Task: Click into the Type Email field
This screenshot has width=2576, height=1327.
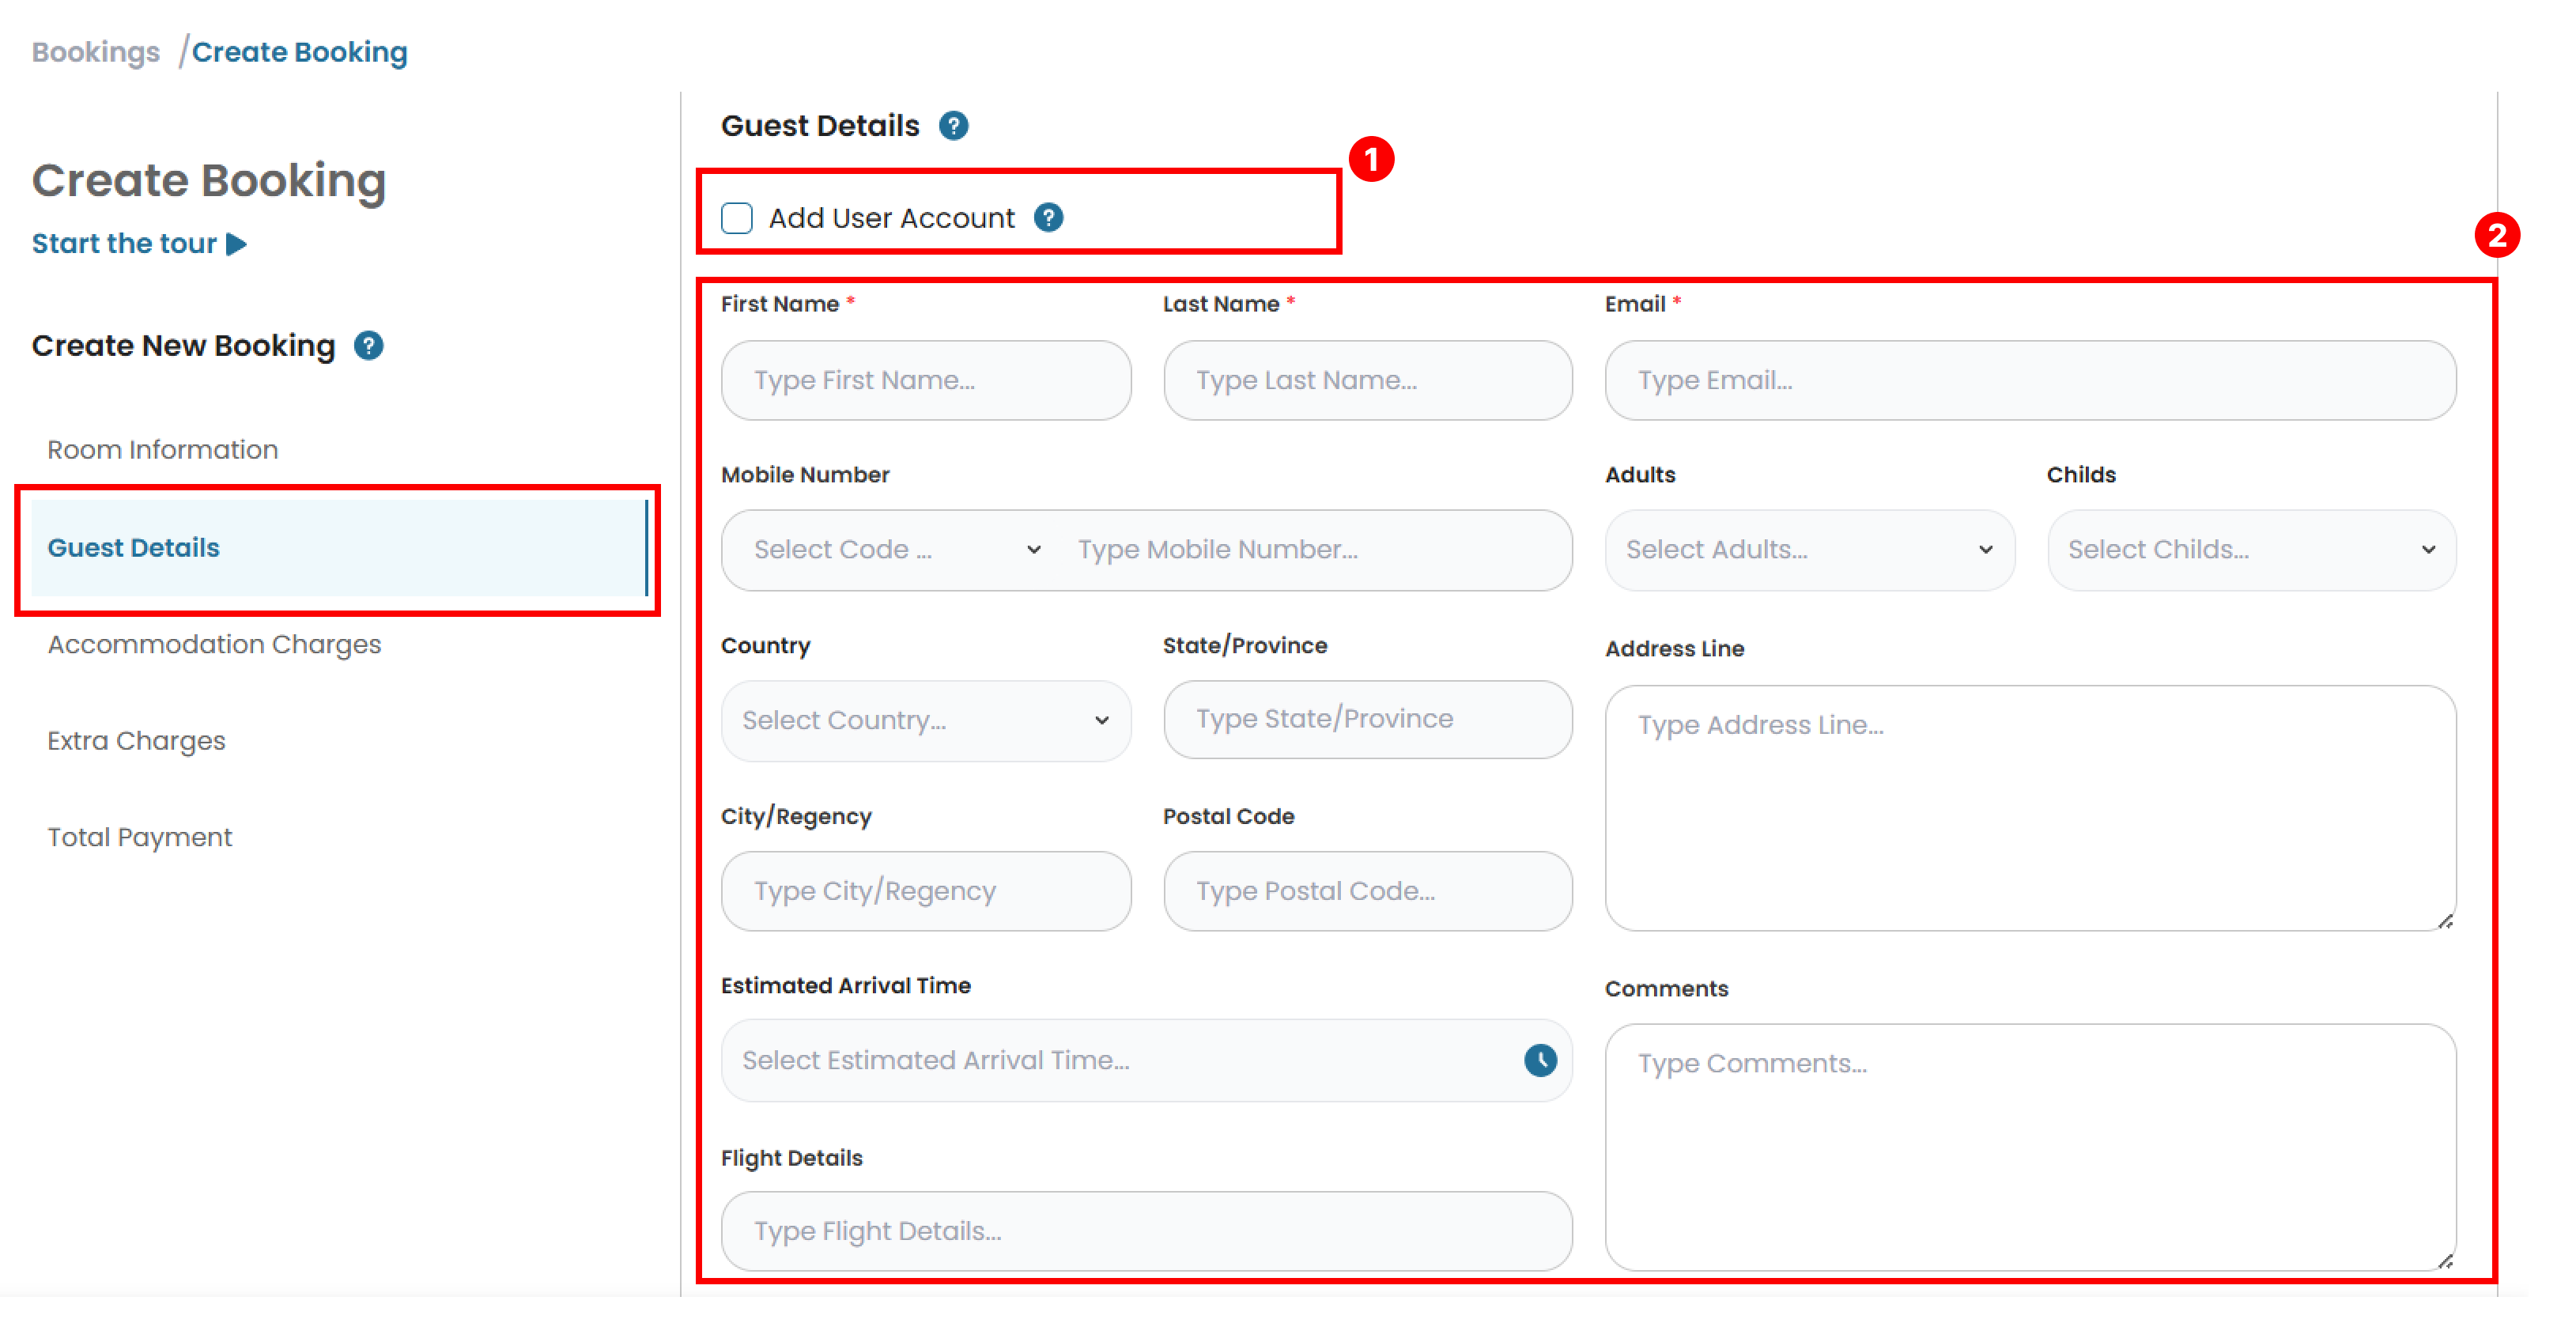Action: 2029,380
